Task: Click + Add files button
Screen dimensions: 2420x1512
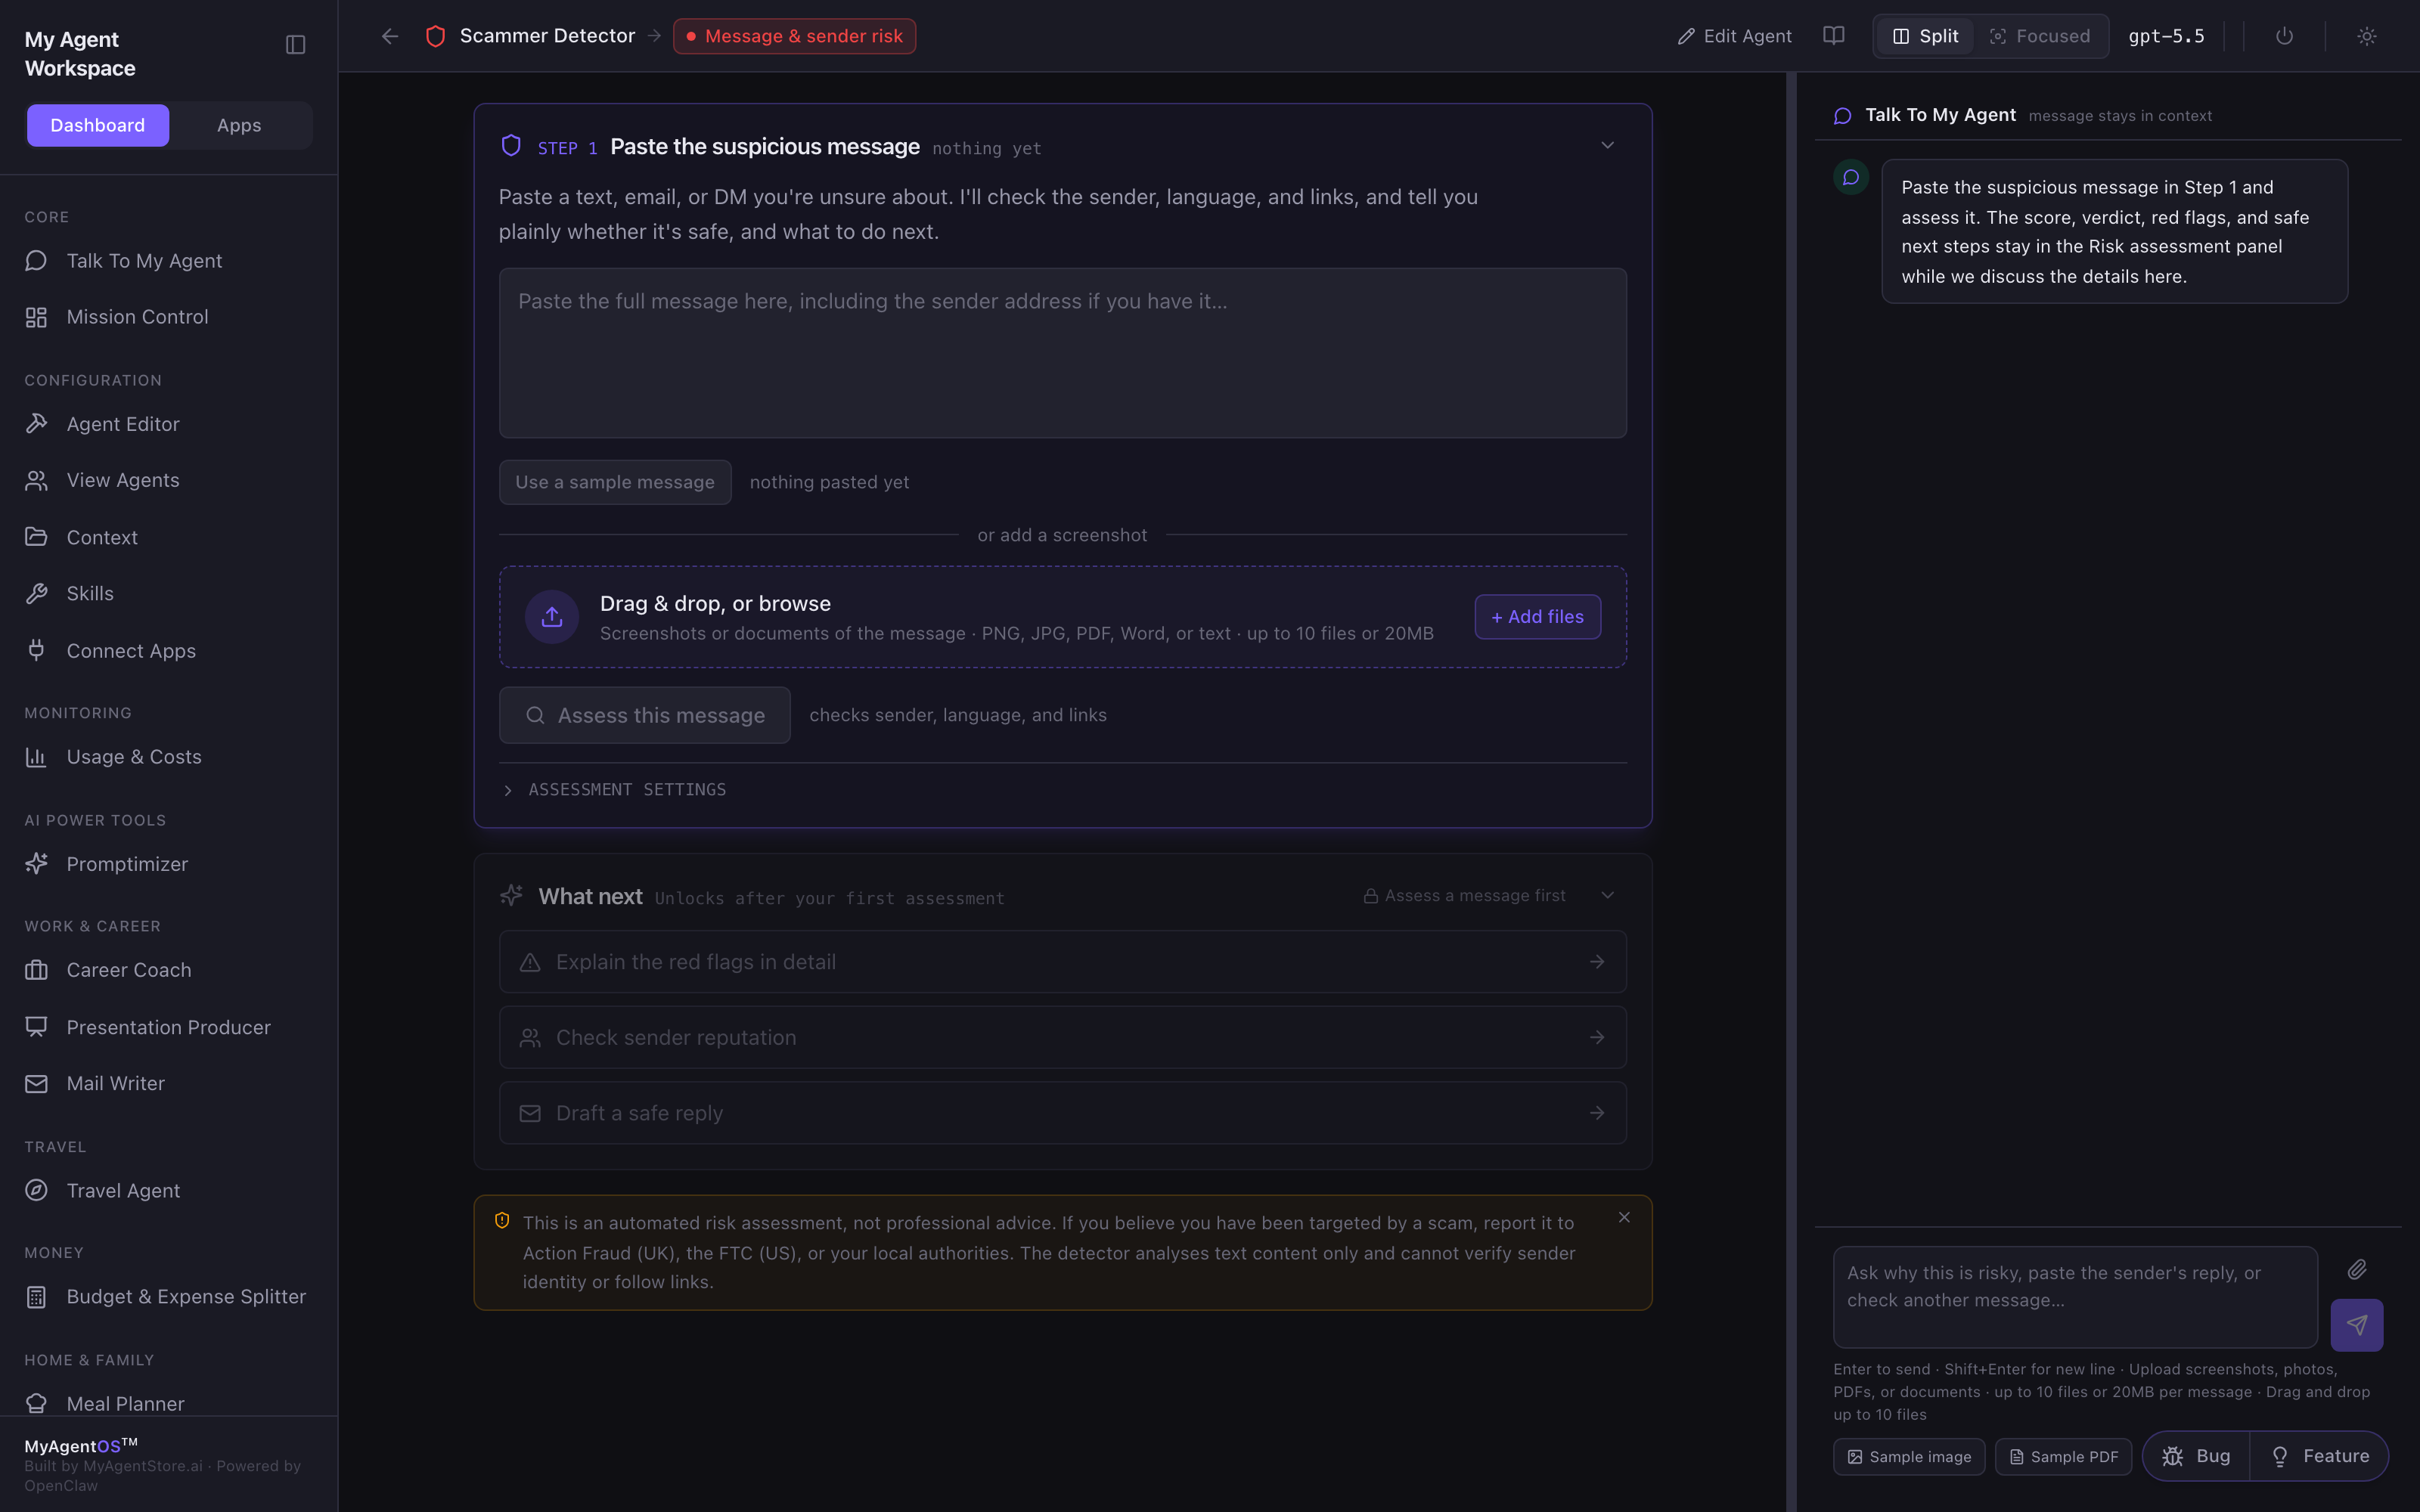Action: (1537, 617)
